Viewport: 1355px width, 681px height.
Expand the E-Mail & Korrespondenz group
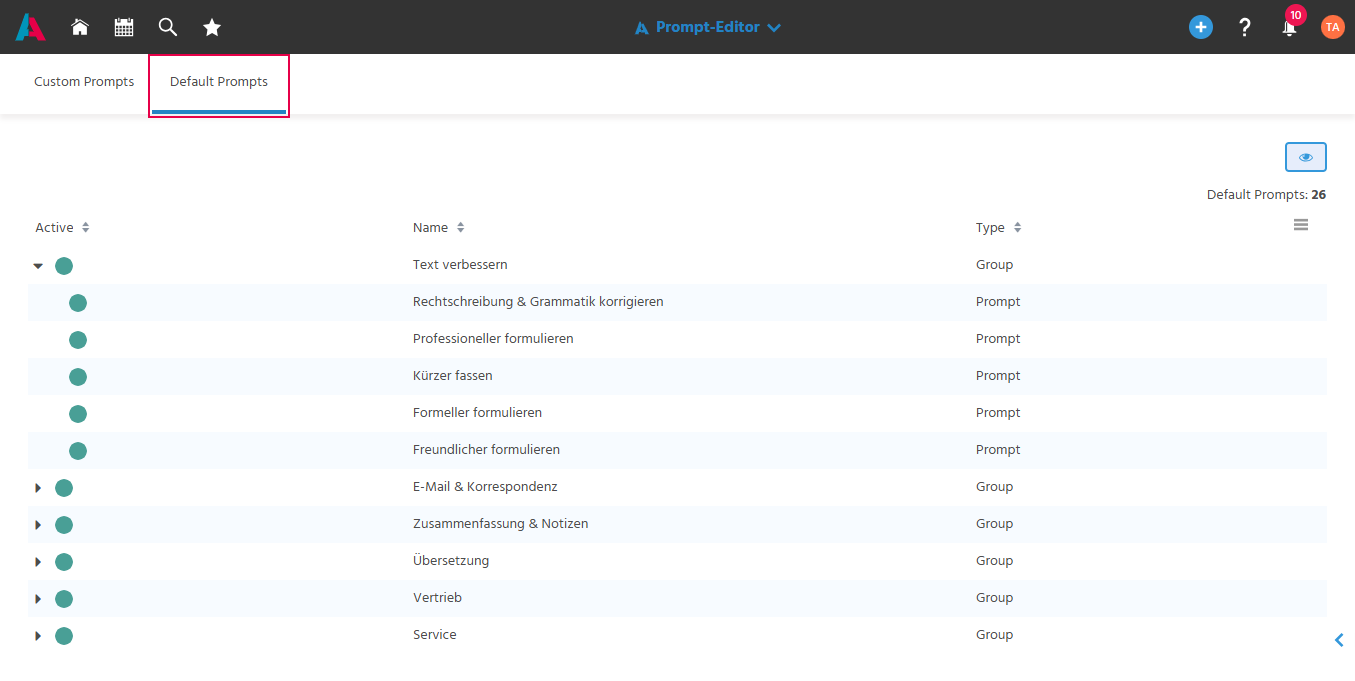(38, 488)
